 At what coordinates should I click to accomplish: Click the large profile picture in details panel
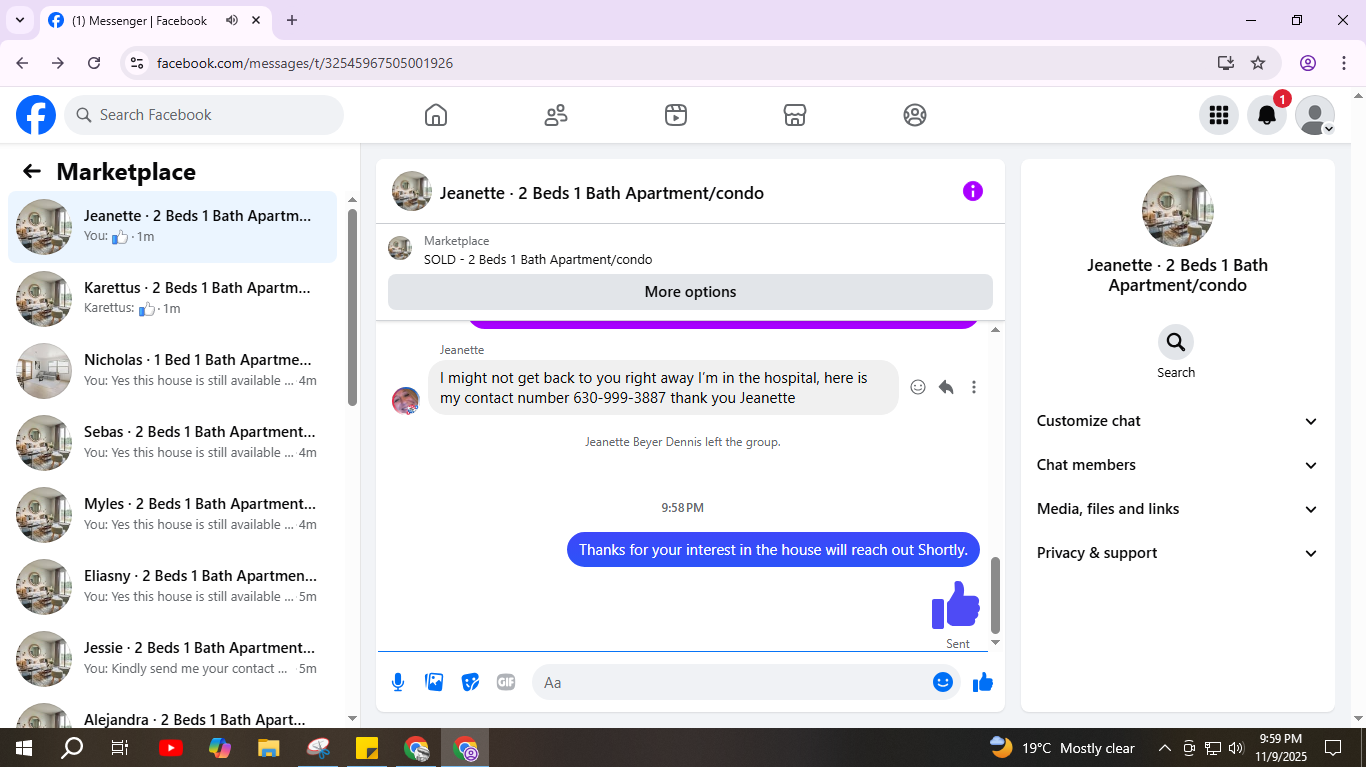pyautogui.click(x=1178, y=211)
